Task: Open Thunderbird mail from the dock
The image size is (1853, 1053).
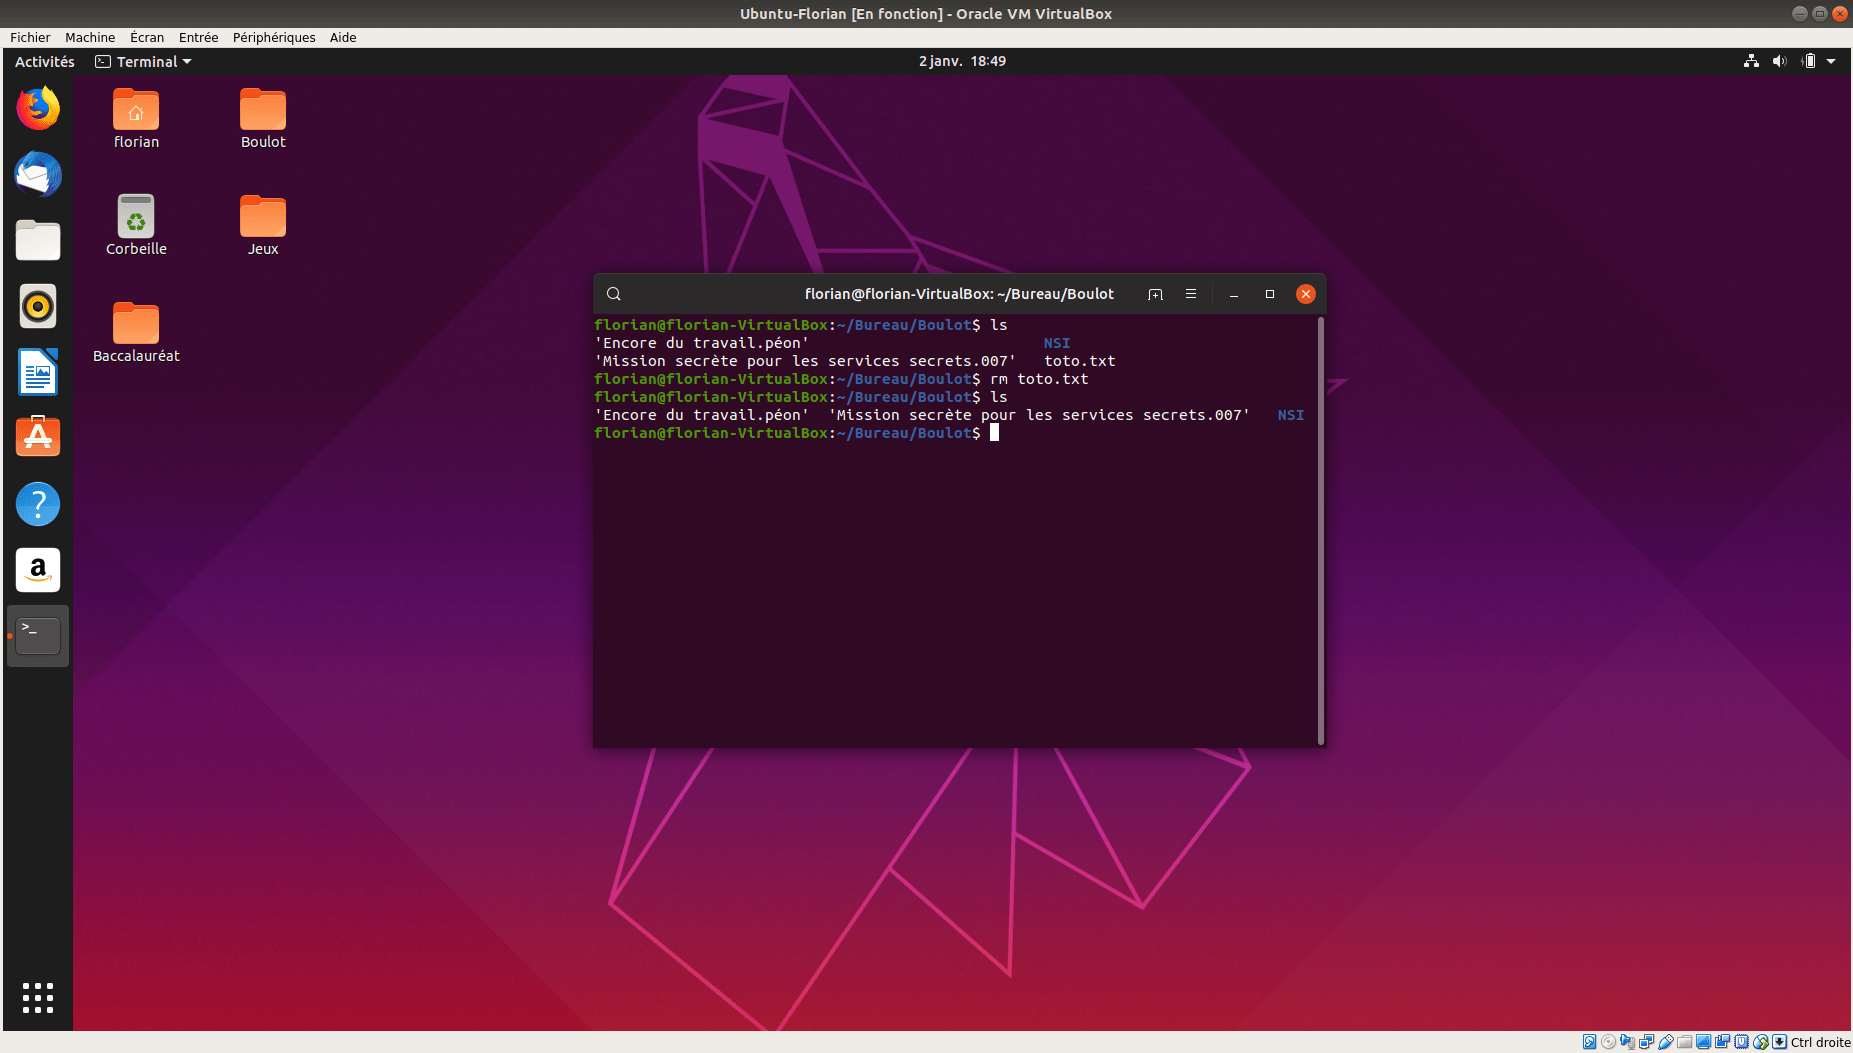Action: [x=38, y=175]
